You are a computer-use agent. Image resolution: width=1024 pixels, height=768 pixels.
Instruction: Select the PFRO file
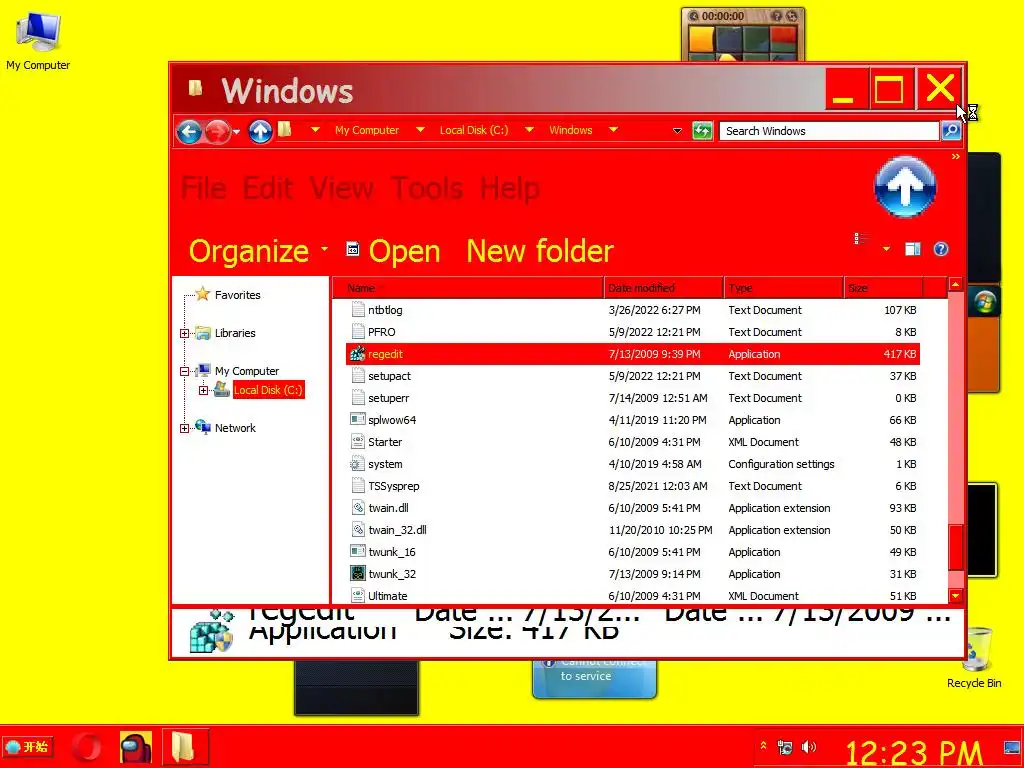[633, 332]
